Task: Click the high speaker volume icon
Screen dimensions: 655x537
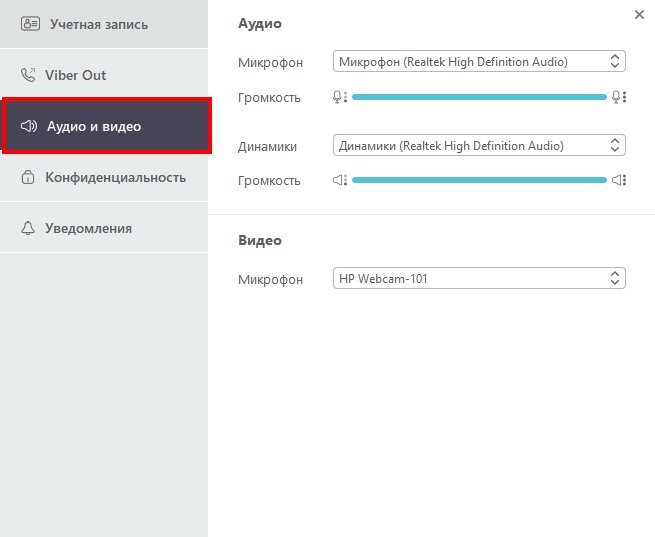Action: pos(619,180)
